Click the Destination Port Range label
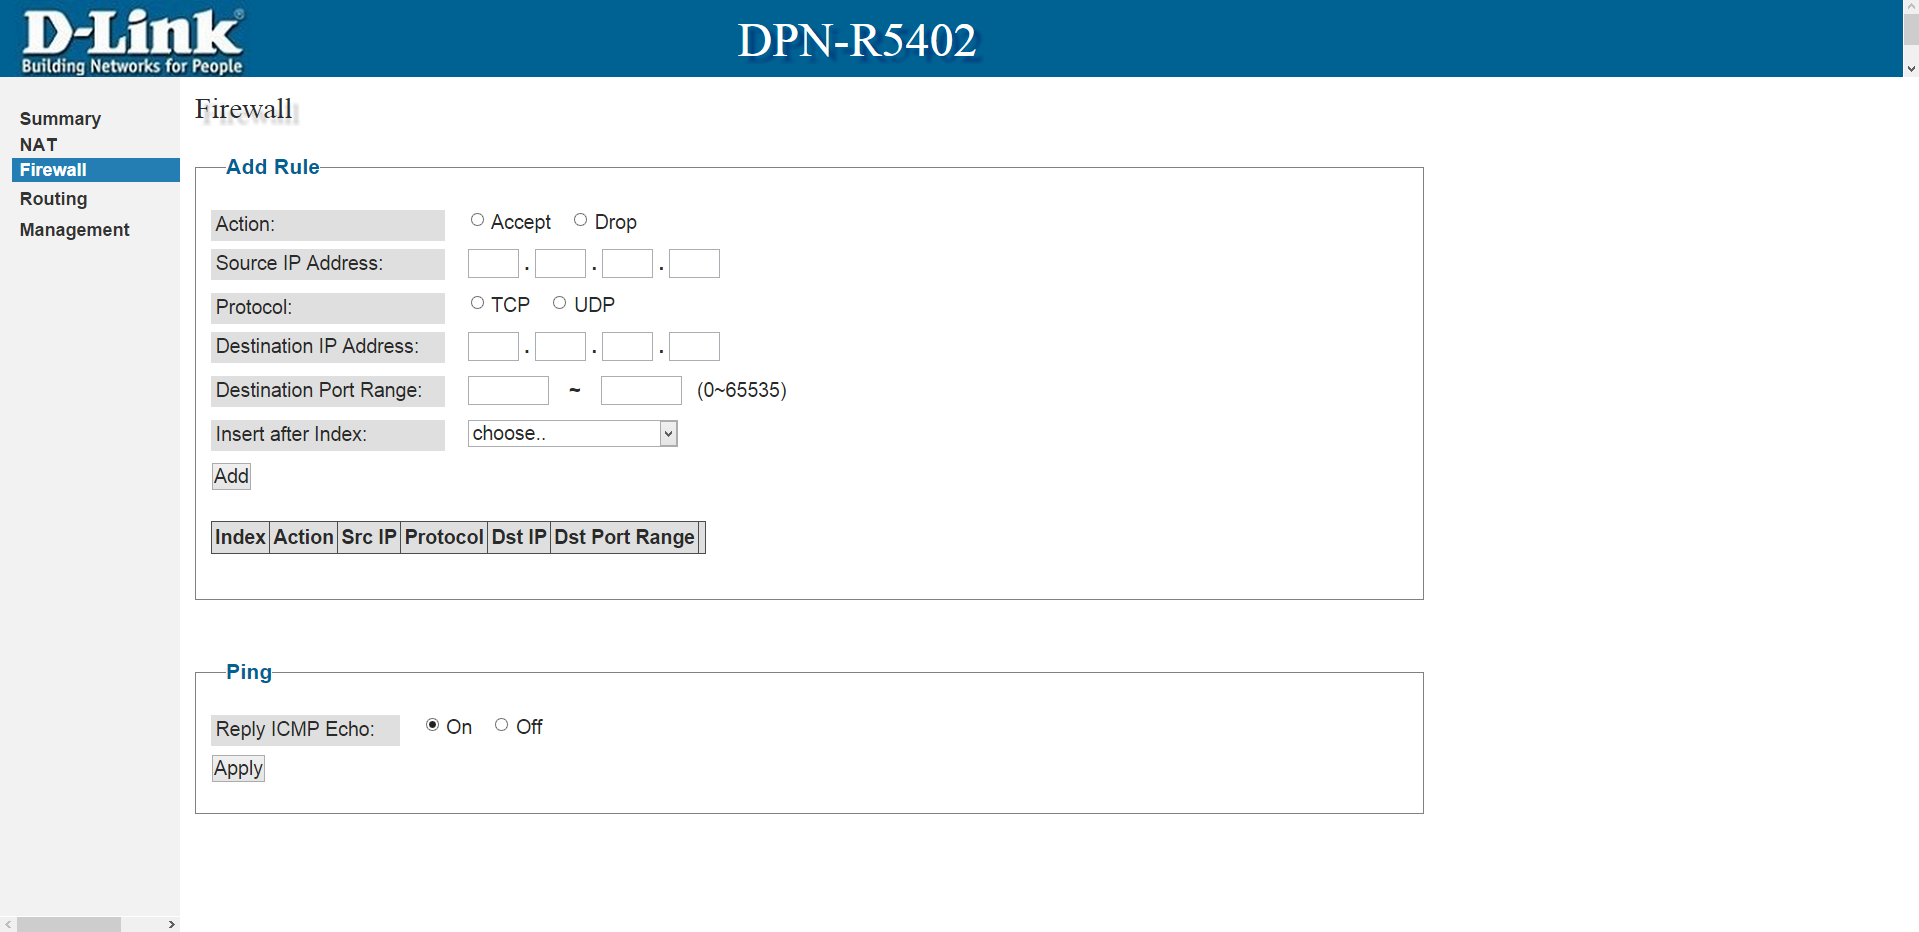Image resolution: width=1919 pixels, height=932 pixels. 328,390
